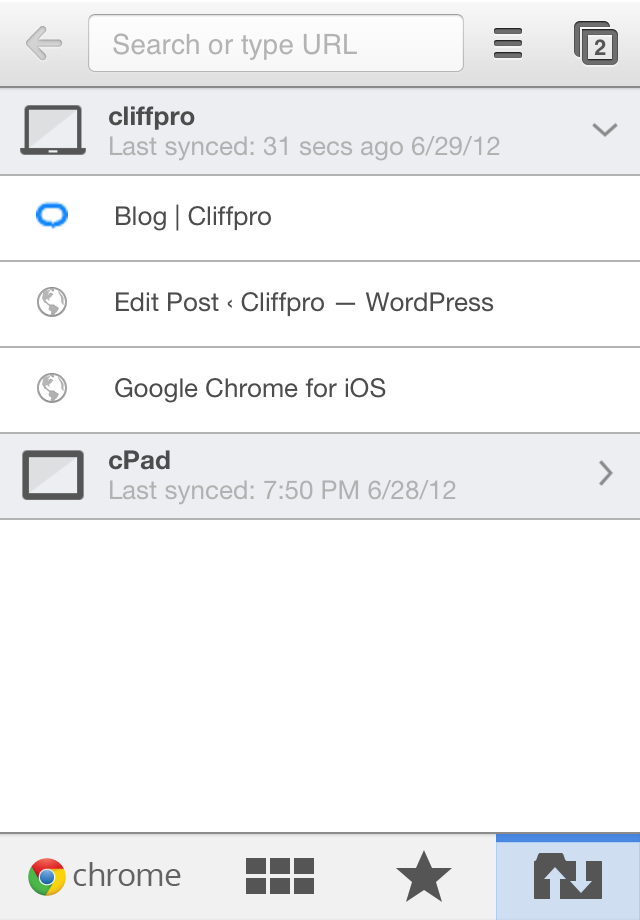Tap the back arrow icon
Image resolution: width=640 pixels, height=920 pixels.
click(44, 43)
